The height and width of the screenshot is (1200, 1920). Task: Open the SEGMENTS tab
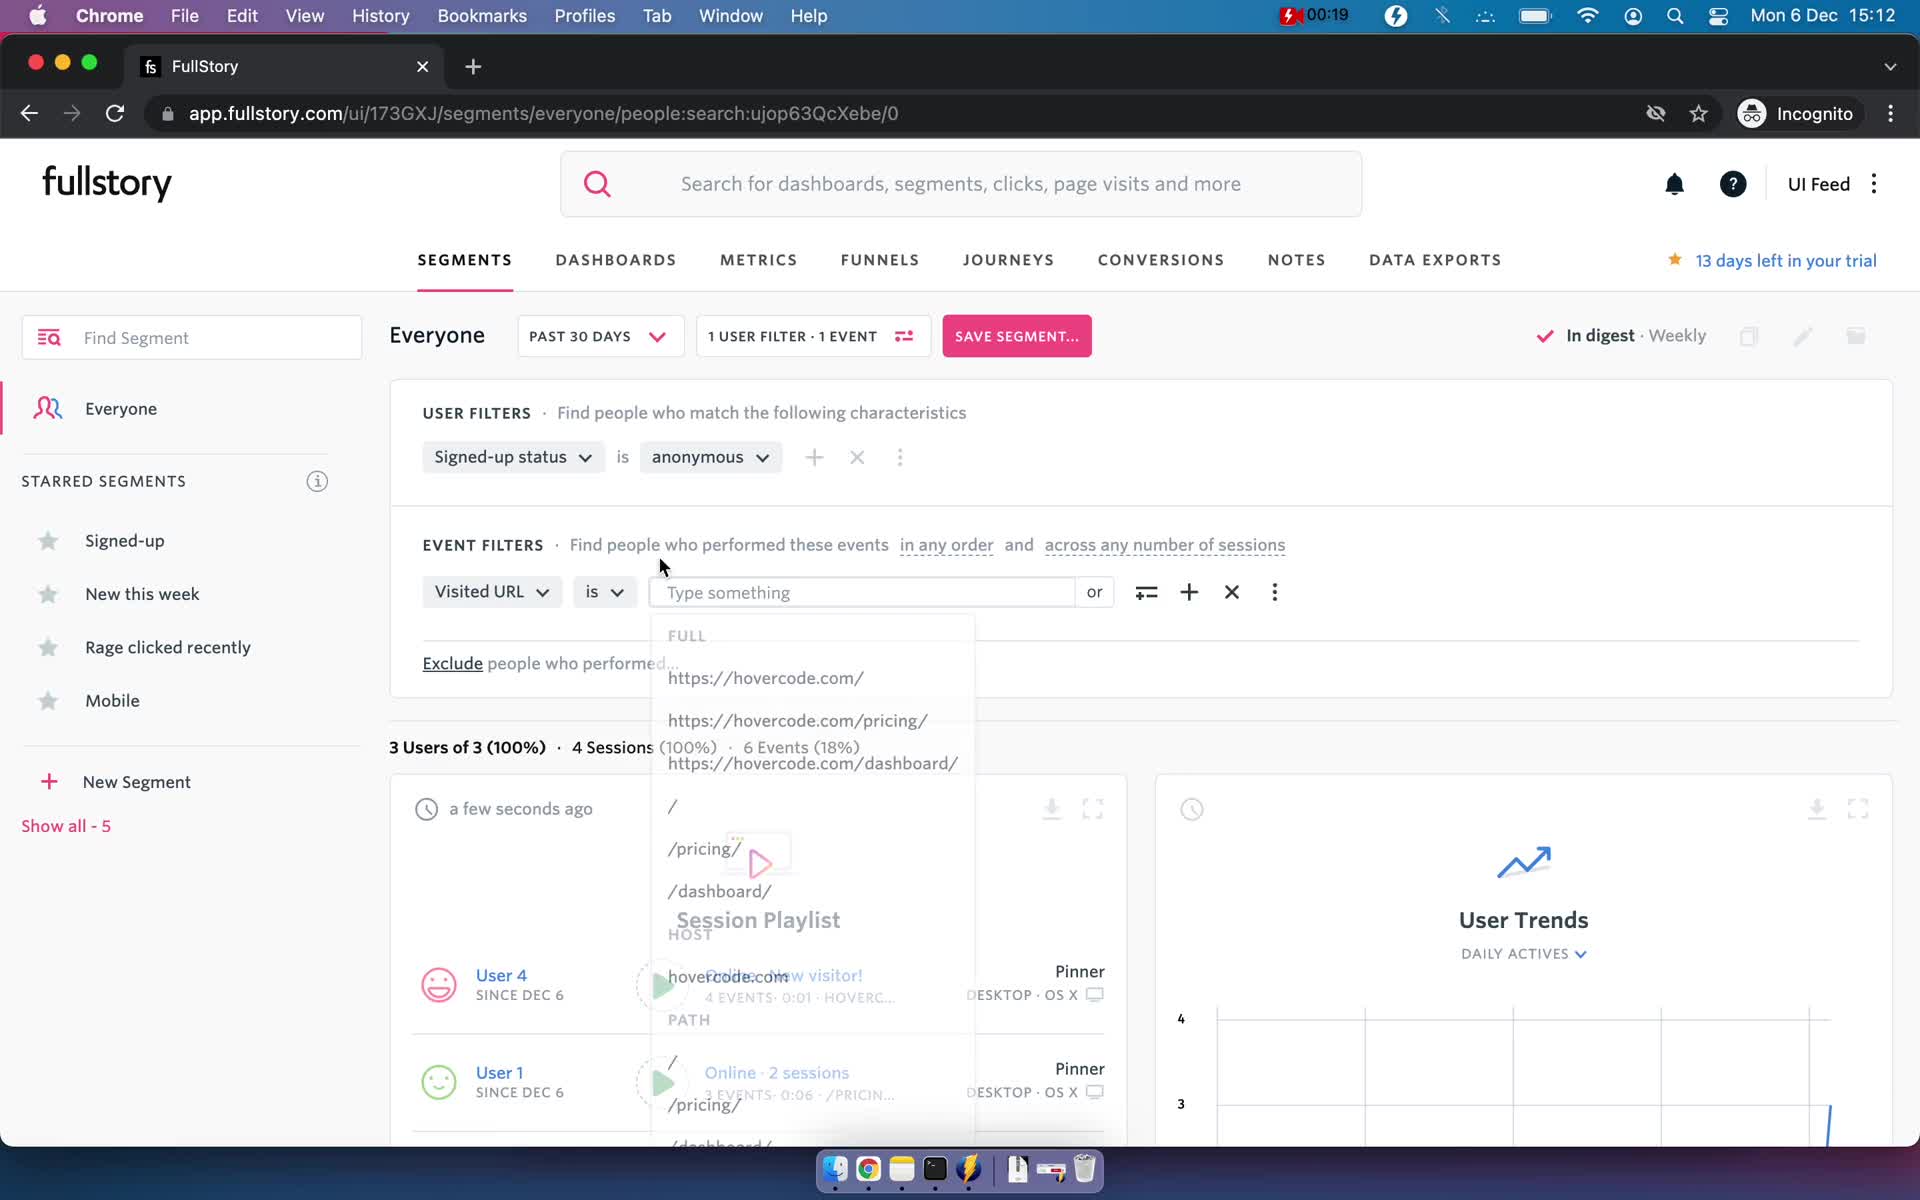tap(464, 260)
